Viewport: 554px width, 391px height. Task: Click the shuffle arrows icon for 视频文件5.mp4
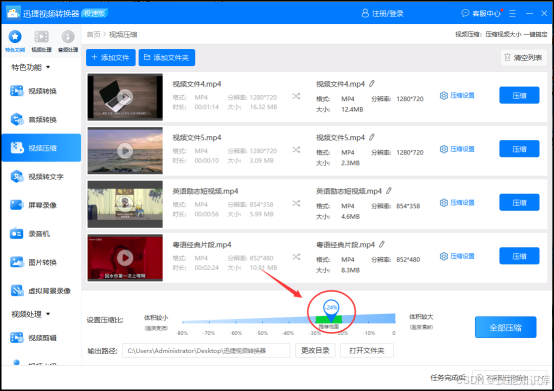pos(296,150)
